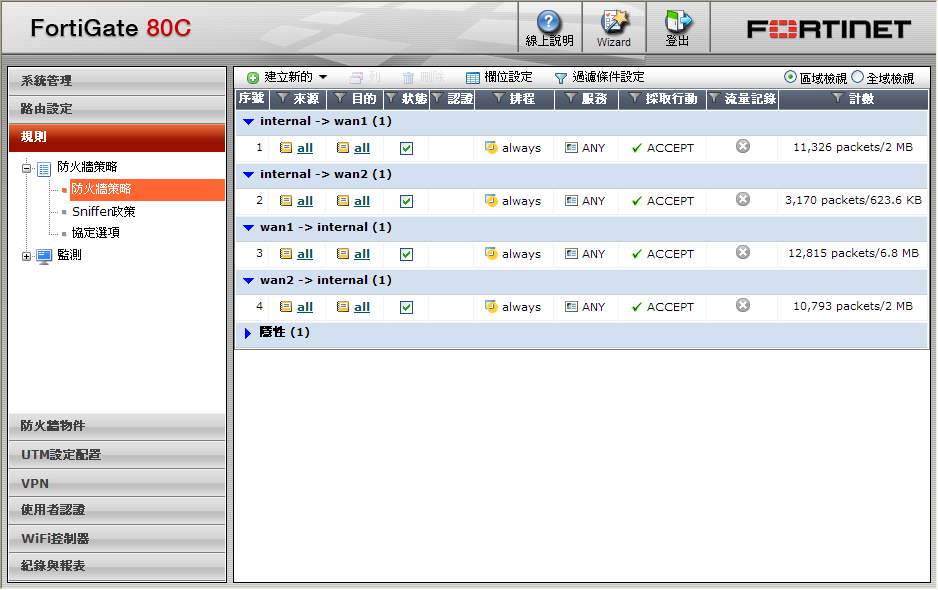Click filter icon in 來源 column header
The width and height of the screenshot is (938, 590).
coord(283,99)
